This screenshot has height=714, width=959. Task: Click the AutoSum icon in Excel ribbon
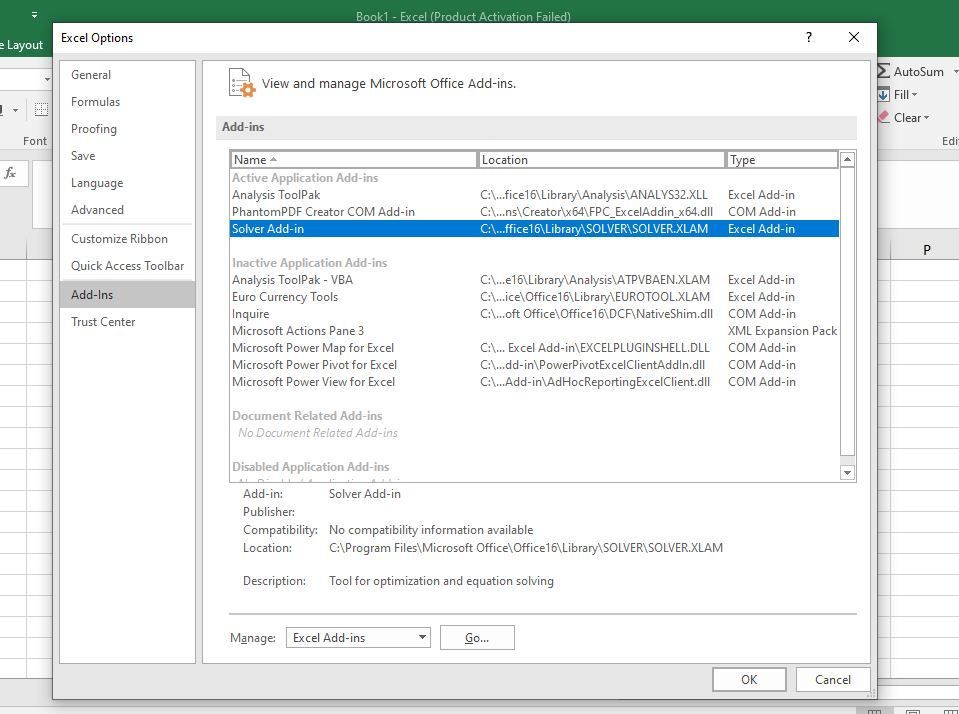(x=883, y=72)
